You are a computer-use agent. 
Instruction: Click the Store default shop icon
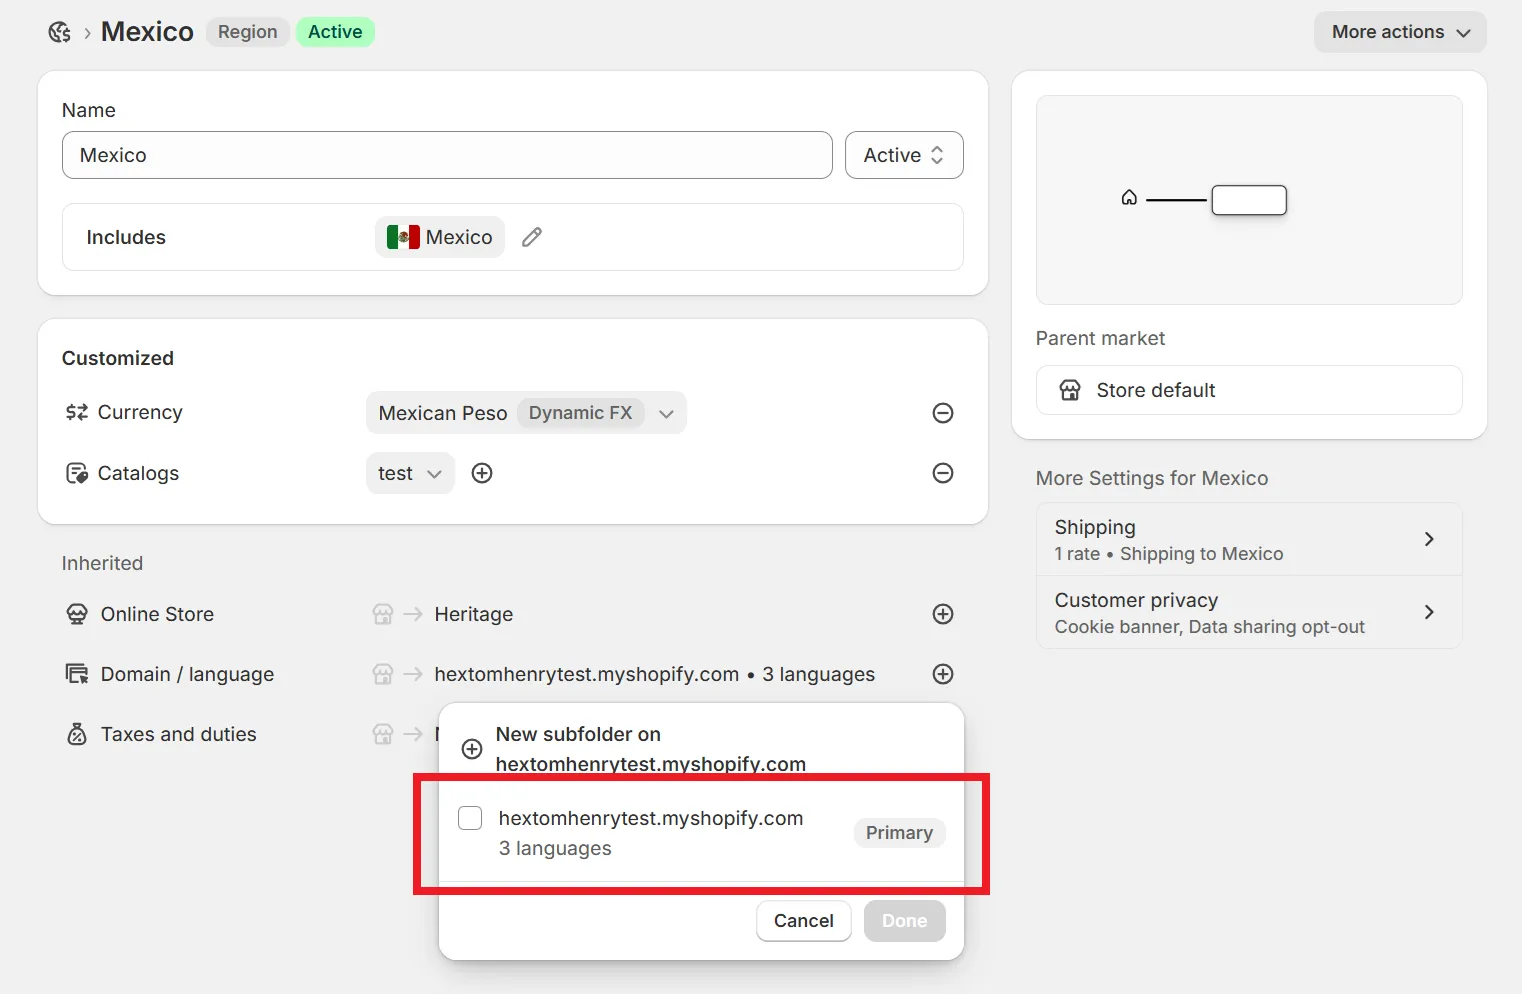point(1070,390)
